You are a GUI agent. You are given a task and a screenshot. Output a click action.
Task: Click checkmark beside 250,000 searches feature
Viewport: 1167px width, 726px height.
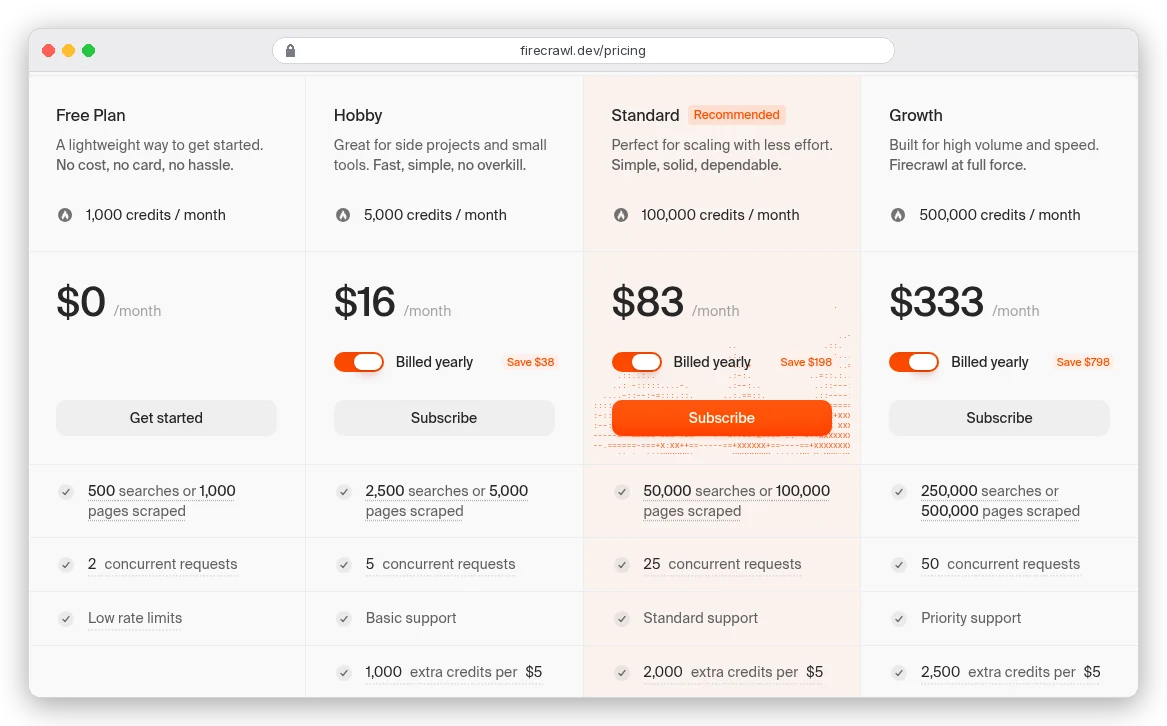click(899, 491)
